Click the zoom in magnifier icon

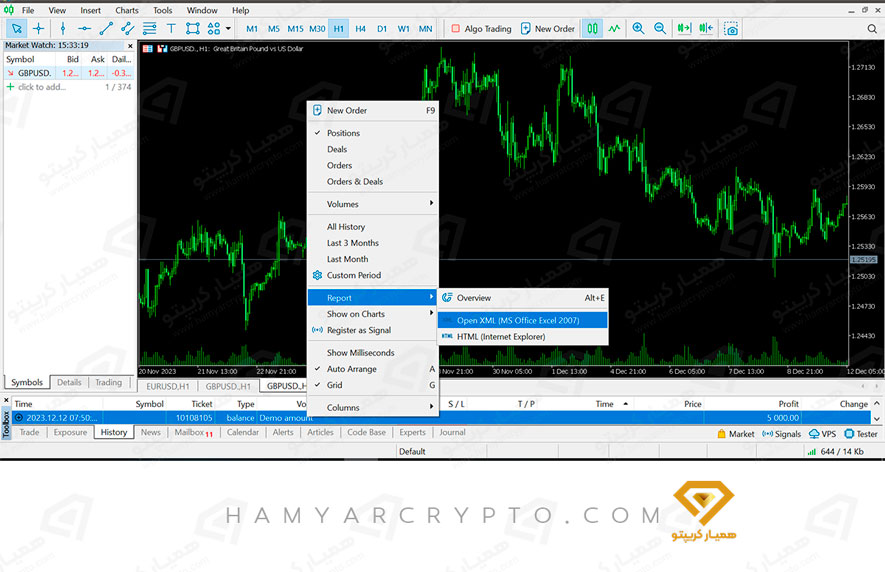coord(638,29)
